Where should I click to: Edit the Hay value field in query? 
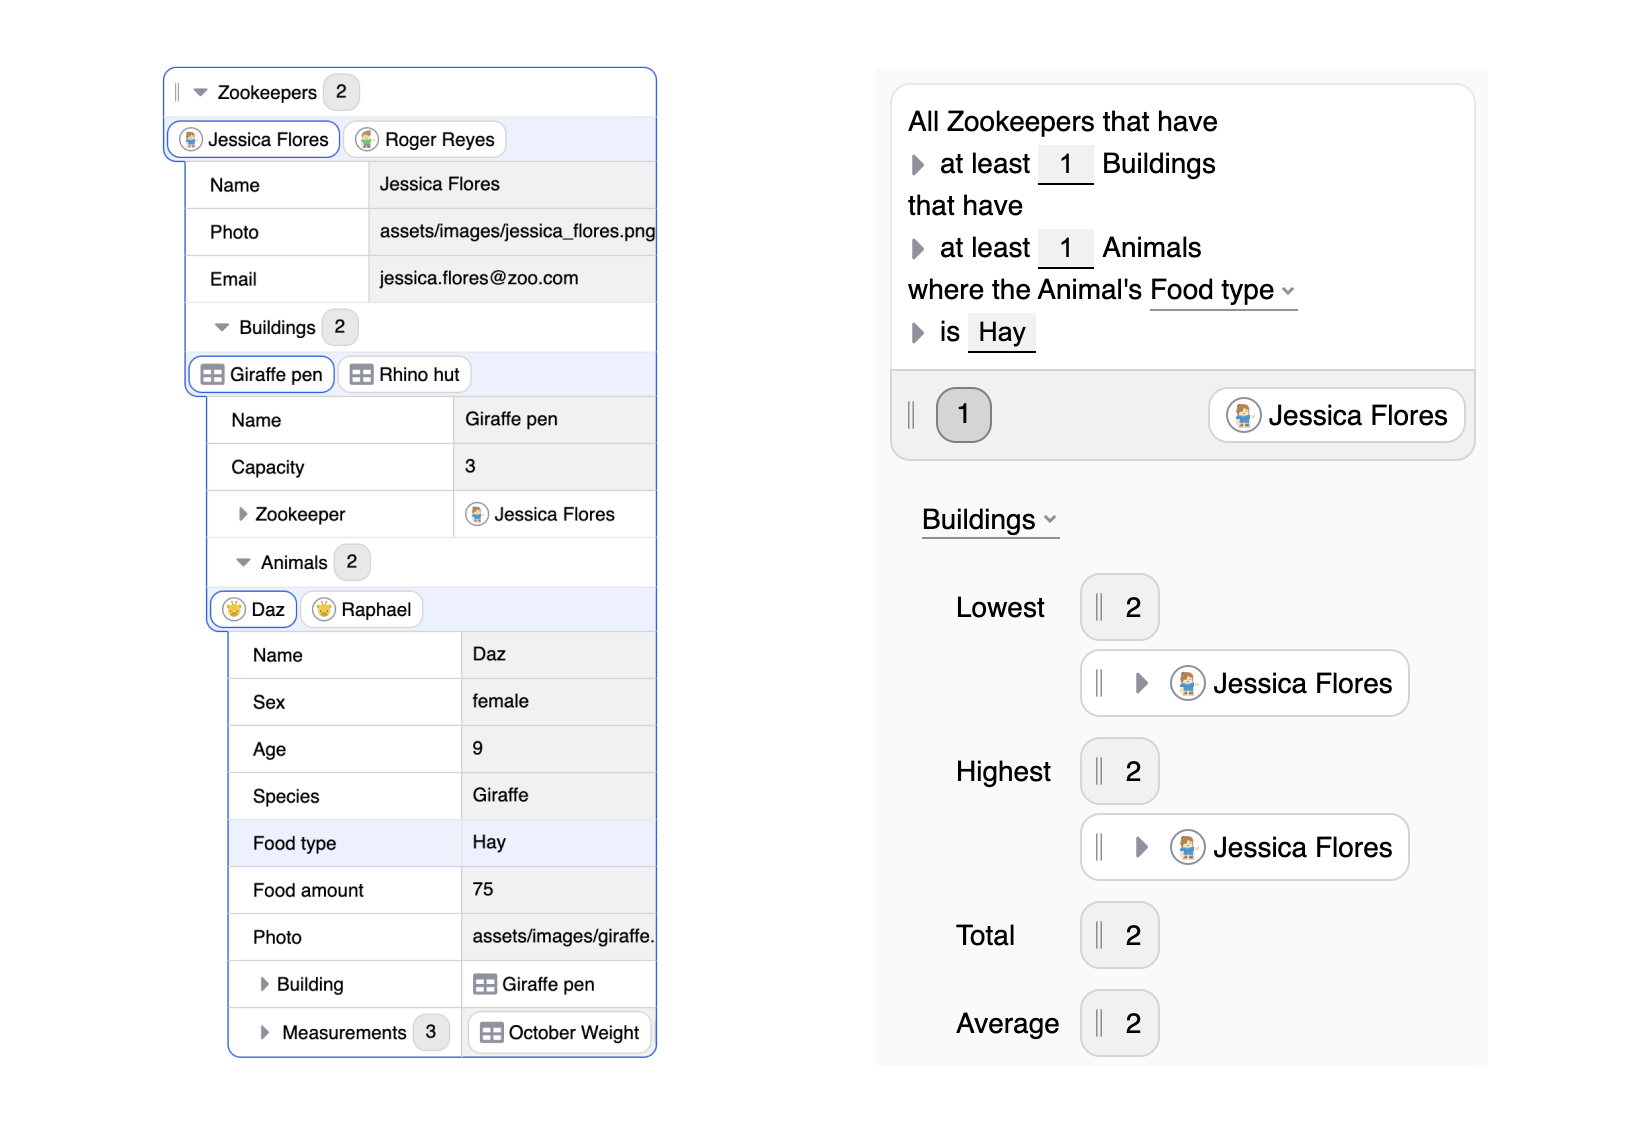point(1001,333)
